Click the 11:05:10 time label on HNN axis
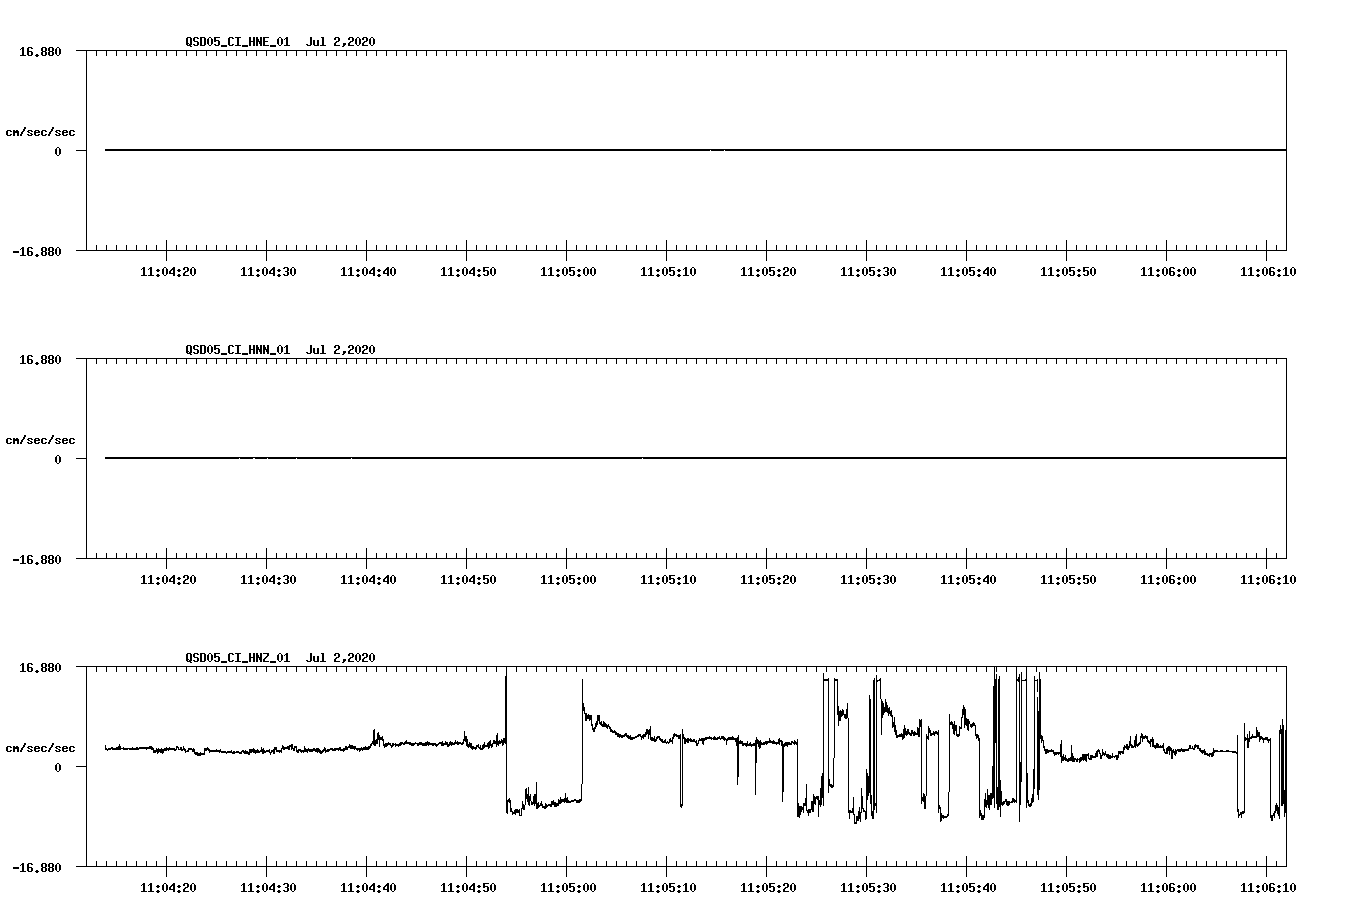 click(667, 580)
